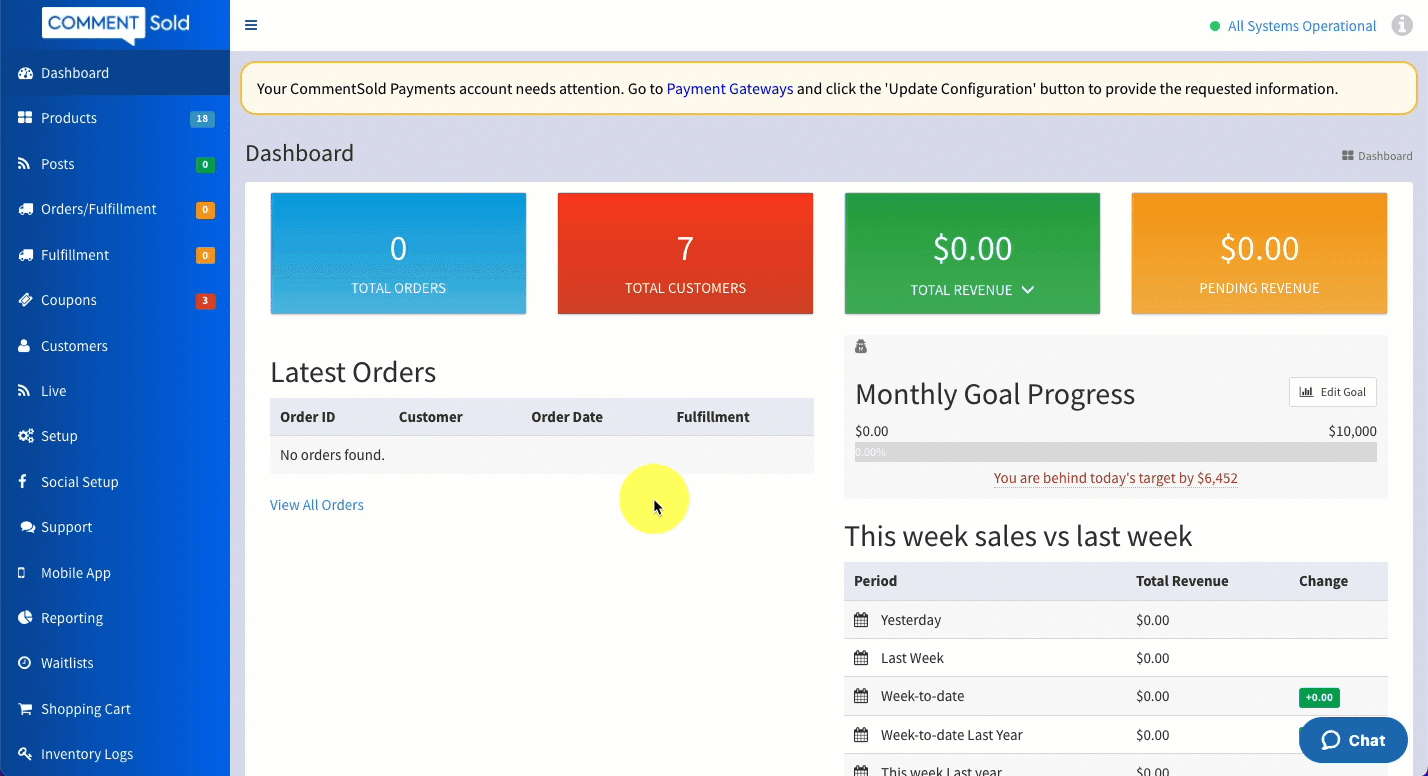Screen dimensions: 1428x776
Task: Click the Total Revenue column header
Action: click(x=1182, y=581)
